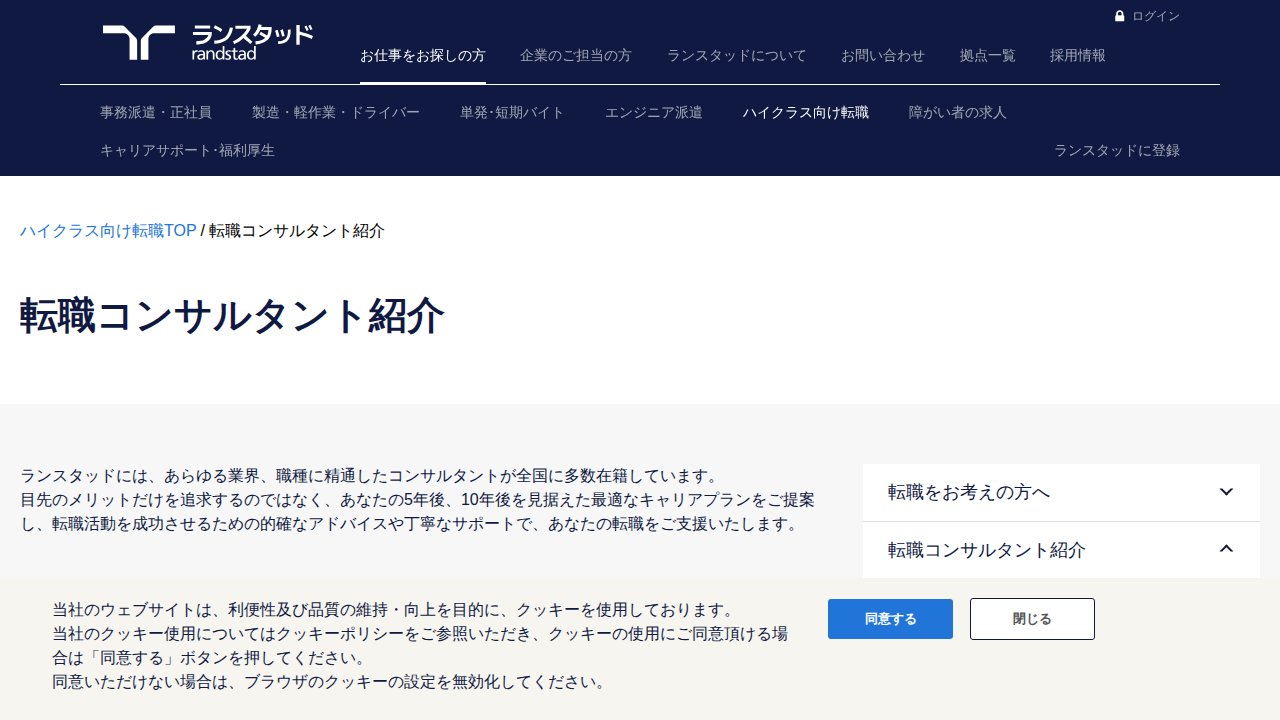
Task: Click the lock icon beside ログイン
Action: coord(1120,16)
